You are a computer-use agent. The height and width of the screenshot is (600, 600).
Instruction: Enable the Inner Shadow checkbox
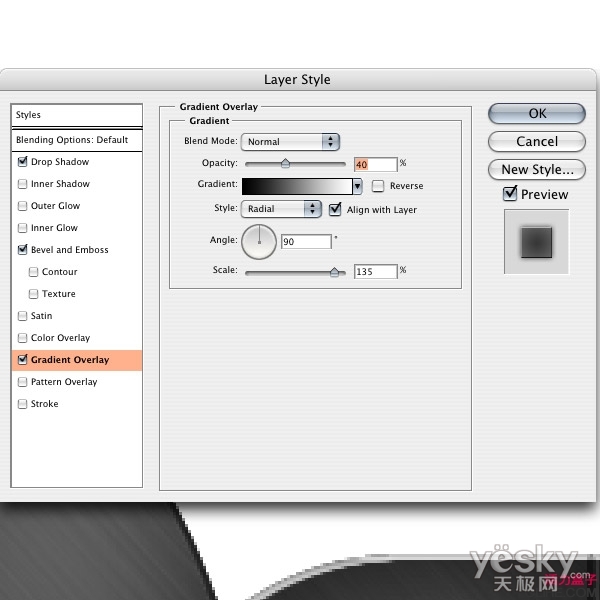coord(23,184)
